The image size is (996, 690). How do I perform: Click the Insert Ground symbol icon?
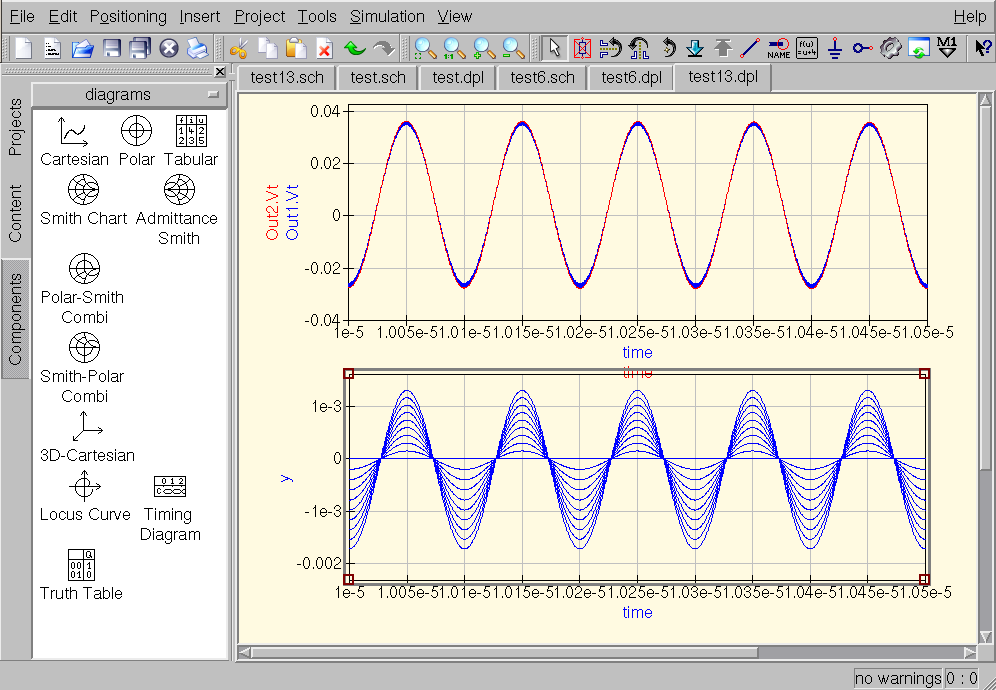pyautogui.click(x=835, y=48)
